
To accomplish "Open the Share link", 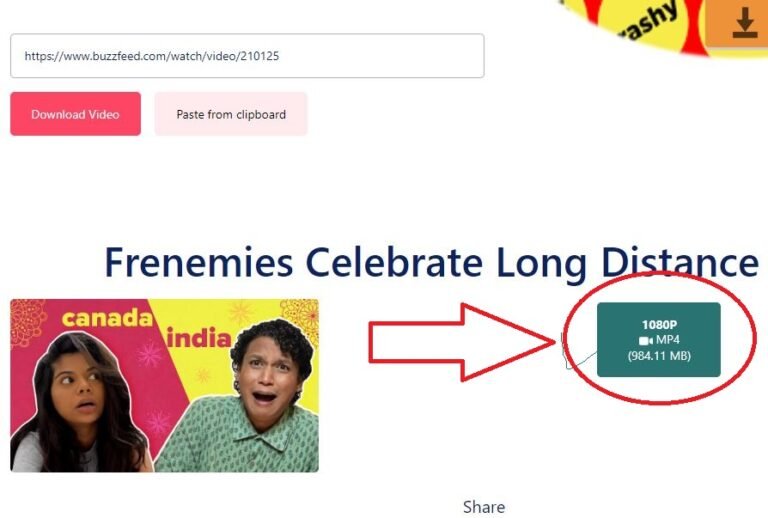I will [484, 507].
